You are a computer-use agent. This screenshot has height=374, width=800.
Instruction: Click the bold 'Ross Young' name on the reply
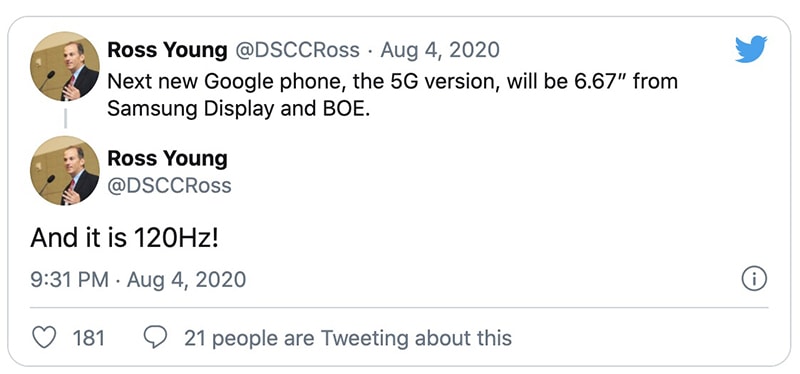[x=167, y=159]
